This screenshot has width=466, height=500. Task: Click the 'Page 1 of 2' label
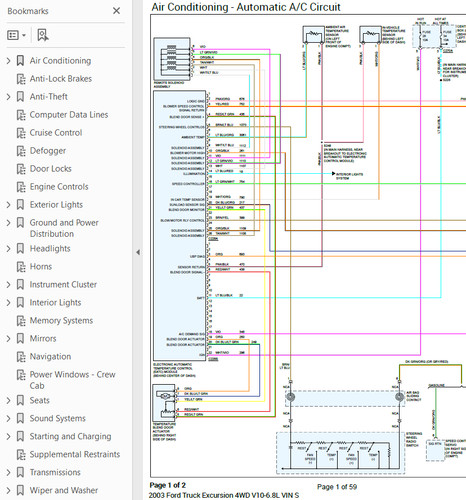168,485
